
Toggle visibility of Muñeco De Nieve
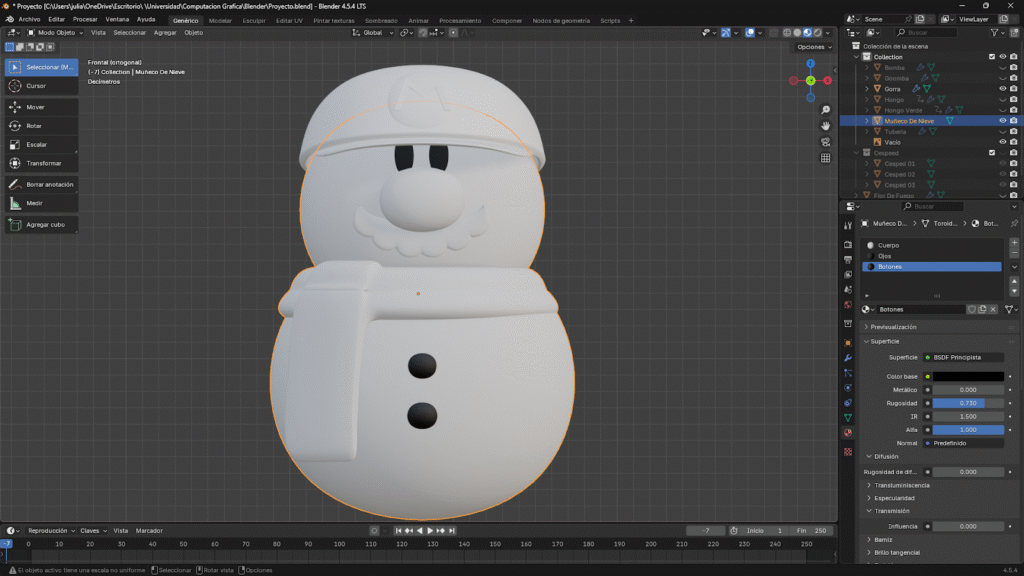click(x=1002, y=121)
